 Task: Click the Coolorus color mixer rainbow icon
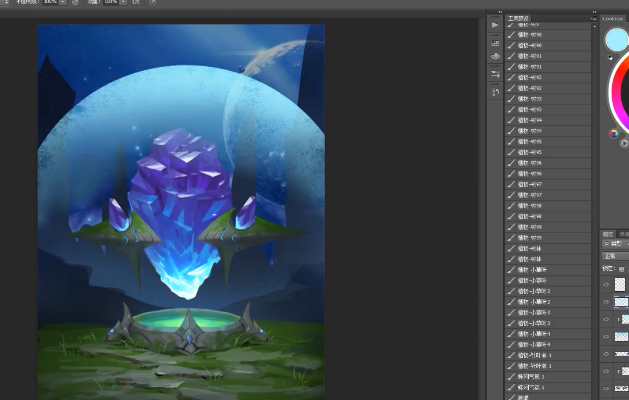pos(613,134)
